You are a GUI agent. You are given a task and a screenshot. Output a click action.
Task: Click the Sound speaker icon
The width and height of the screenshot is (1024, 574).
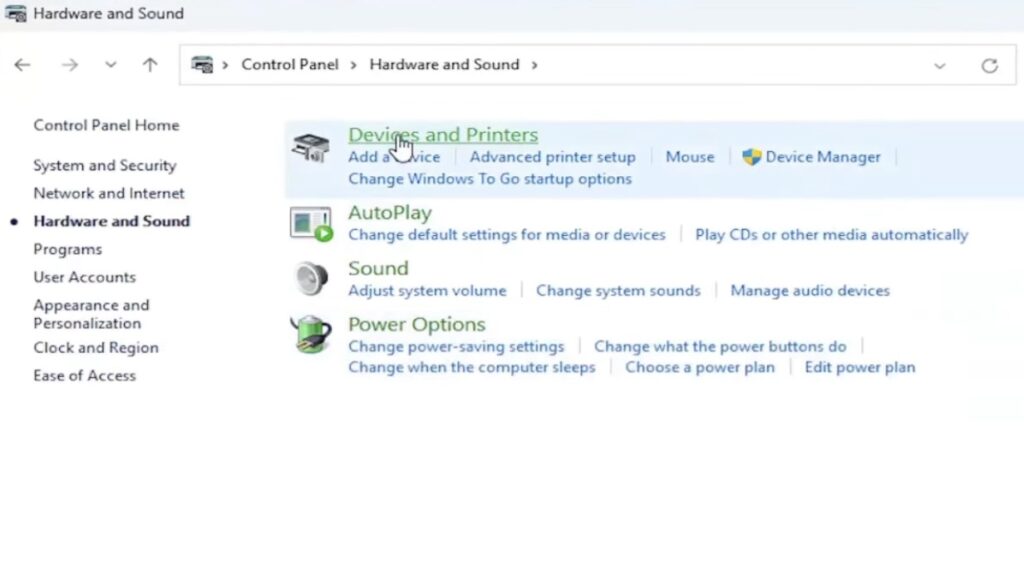[310, 279]
